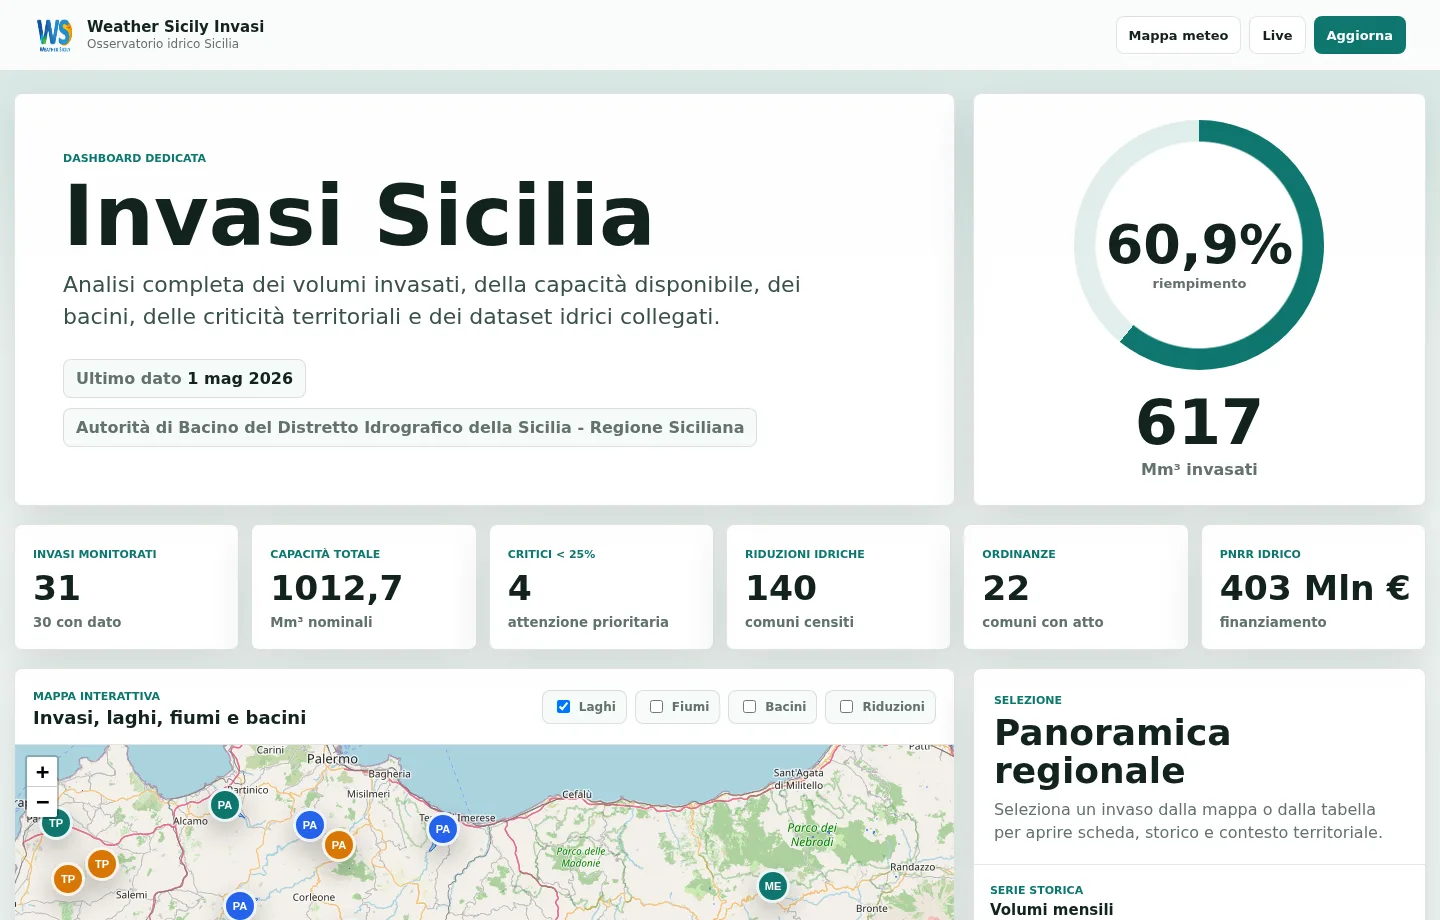Open the PNRR idrico card
1440x920 pixels.
pos(1313,587)
